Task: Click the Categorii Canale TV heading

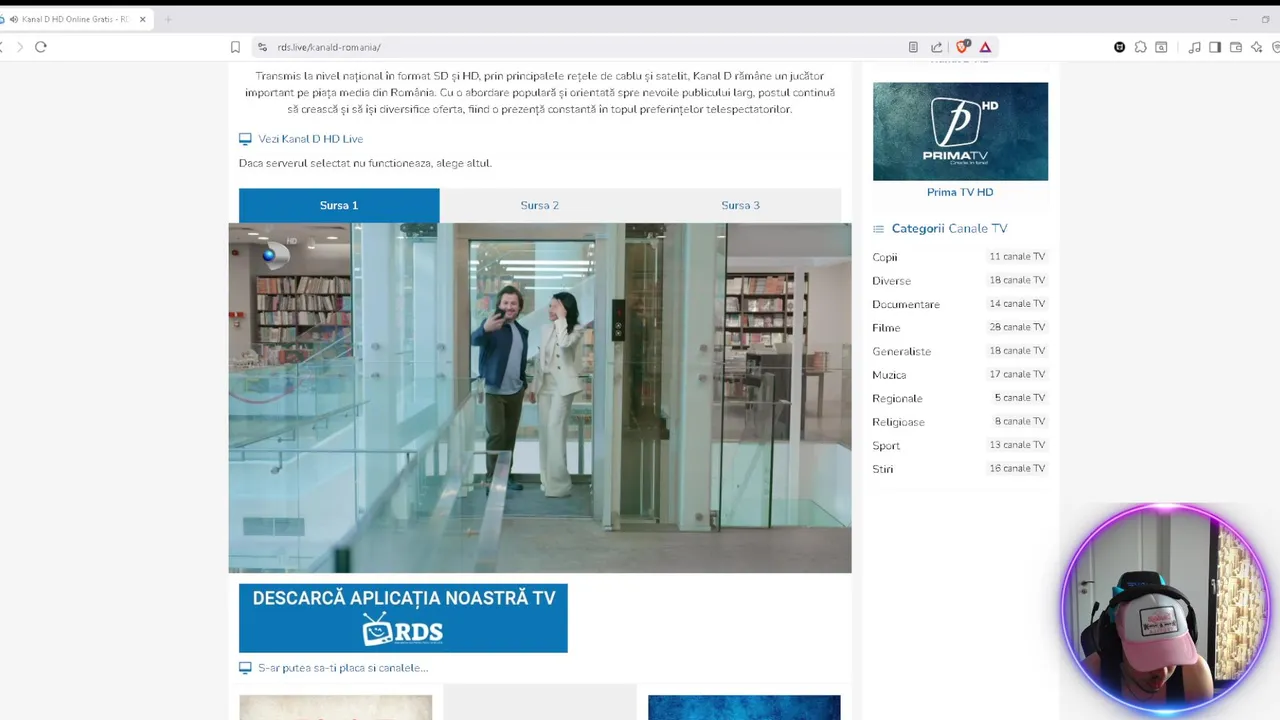Action: [949, 229]
